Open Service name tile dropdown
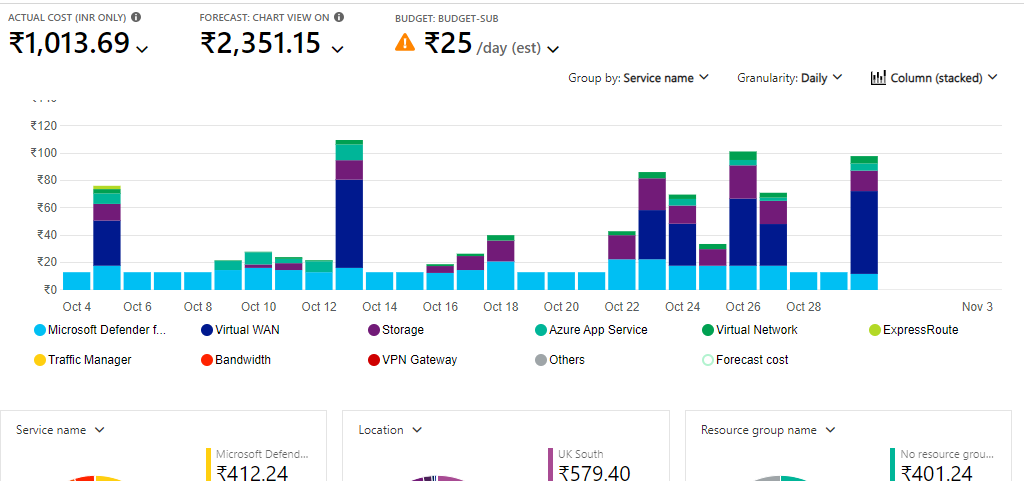Viewport: 1024px width, 481px height. (61, 429)
